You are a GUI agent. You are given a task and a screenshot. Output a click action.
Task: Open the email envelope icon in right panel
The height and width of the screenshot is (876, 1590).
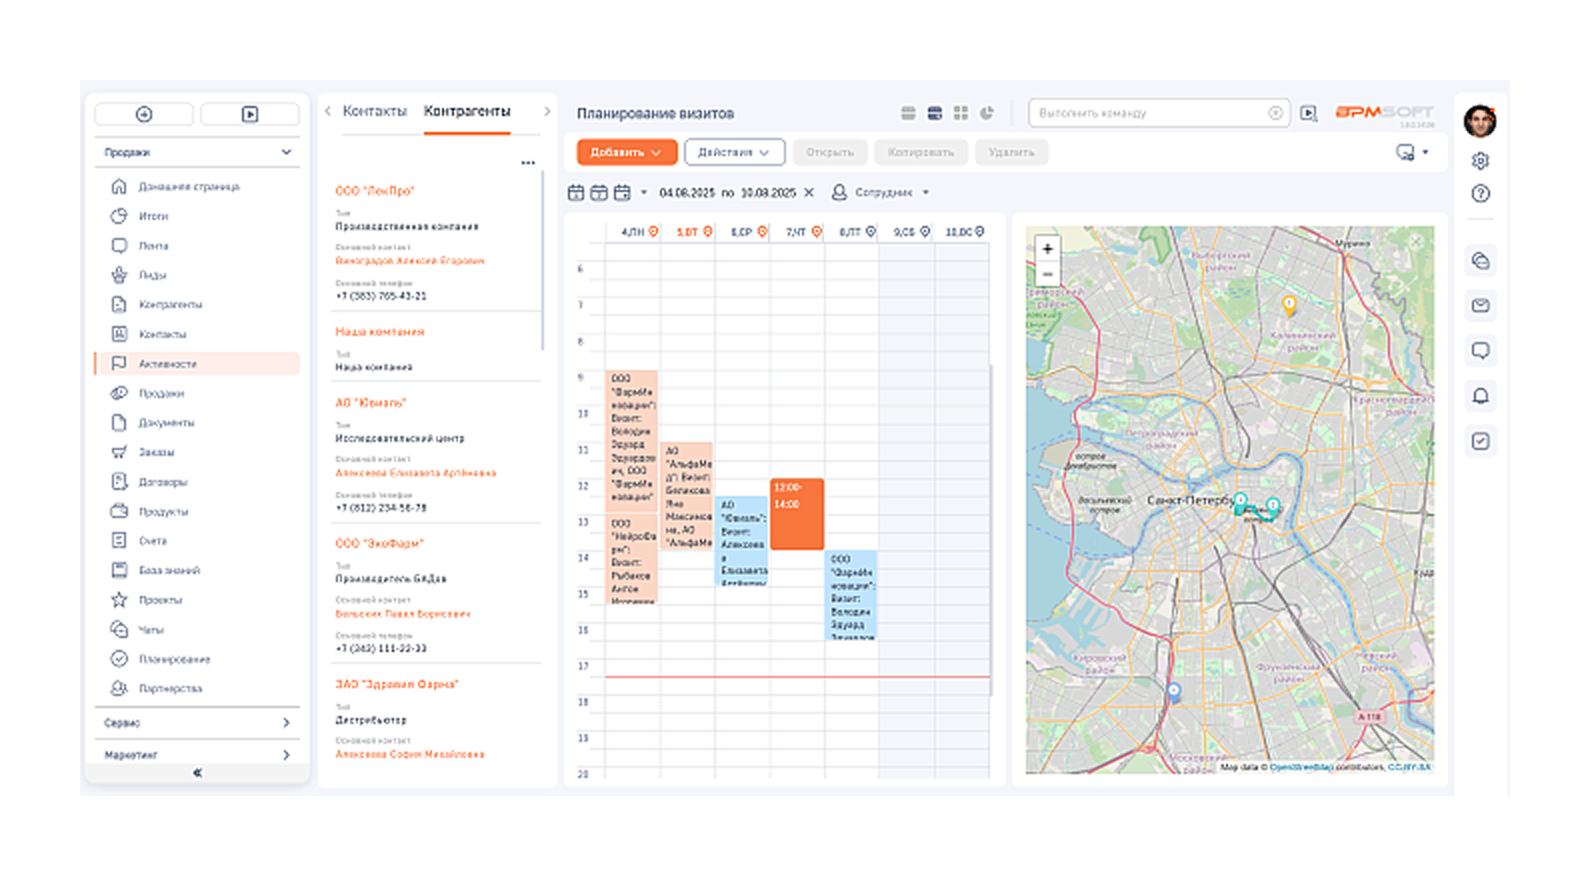click(1481, 305)
